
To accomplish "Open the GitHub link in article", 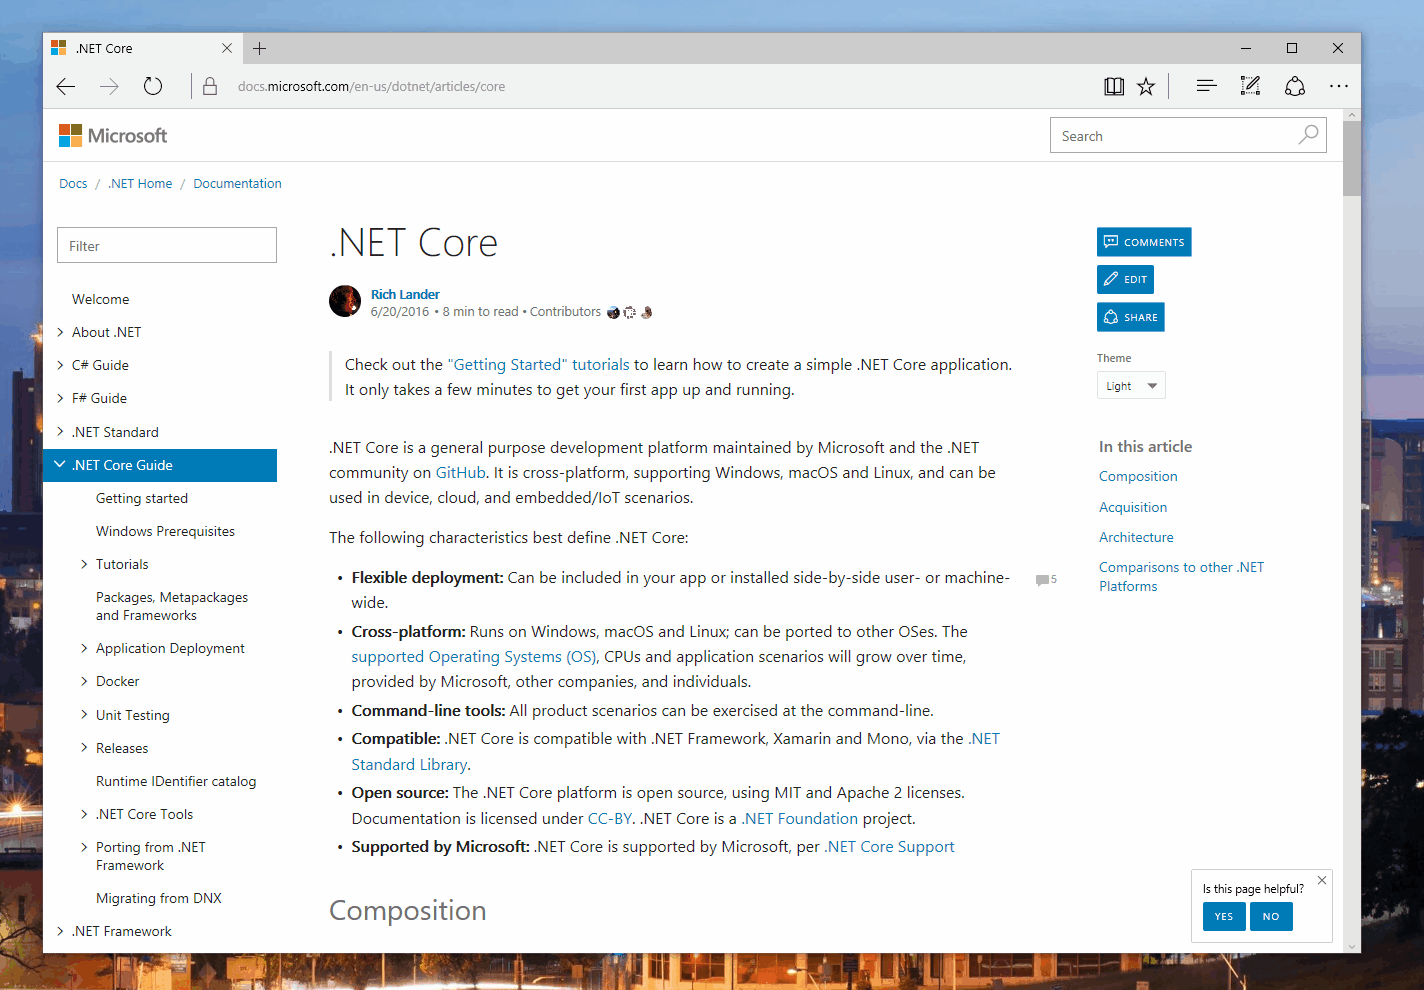I will (461, 473).
